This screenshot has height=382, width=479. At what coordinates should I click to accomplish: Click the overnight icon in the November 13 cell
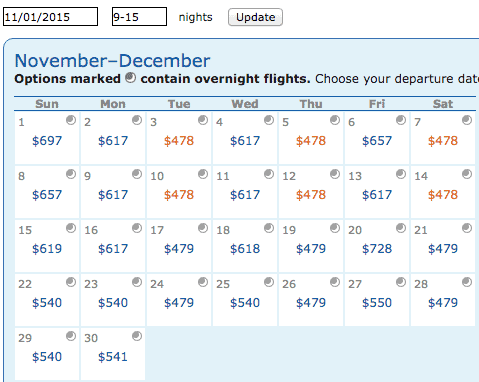[401, 174]
